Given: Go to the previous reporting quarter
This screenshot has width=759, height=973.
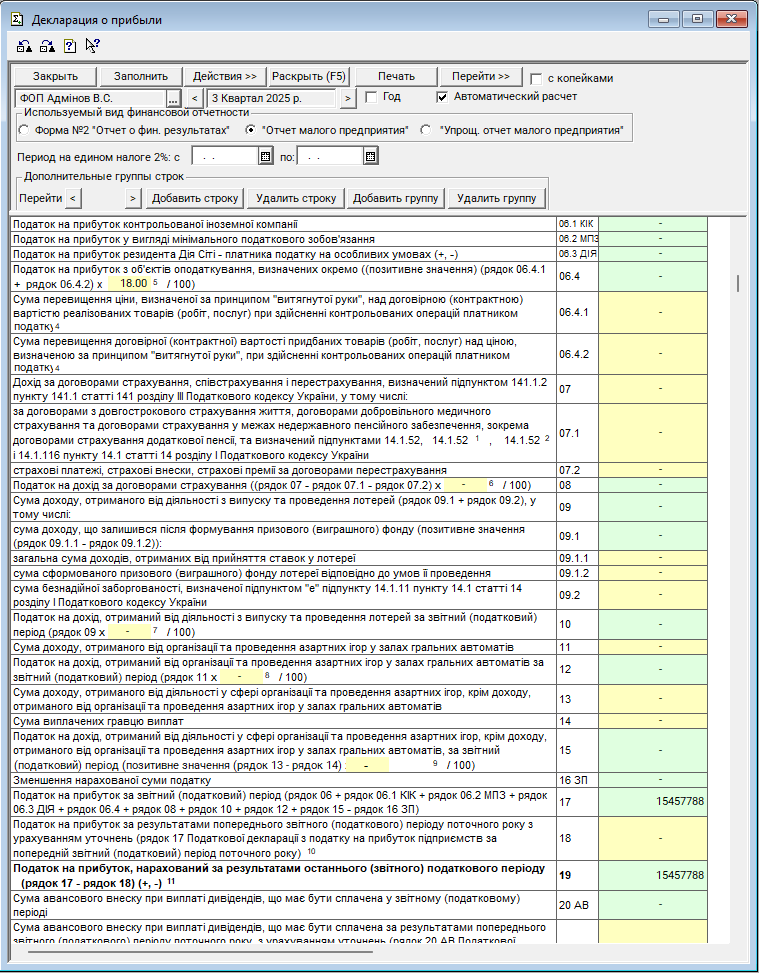Looking at the screenshot, I should click(195, 98).
